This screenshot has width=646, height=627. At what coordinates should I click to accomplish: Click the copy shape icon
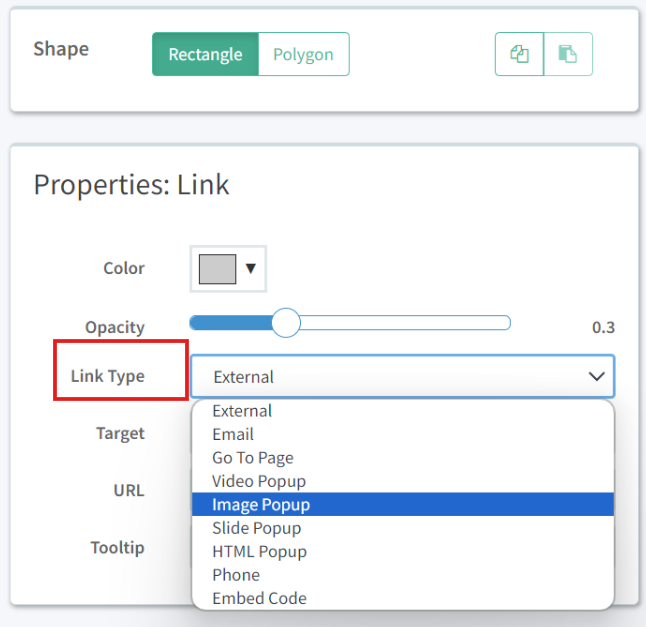pyautogui.click(x=519, y=54)
